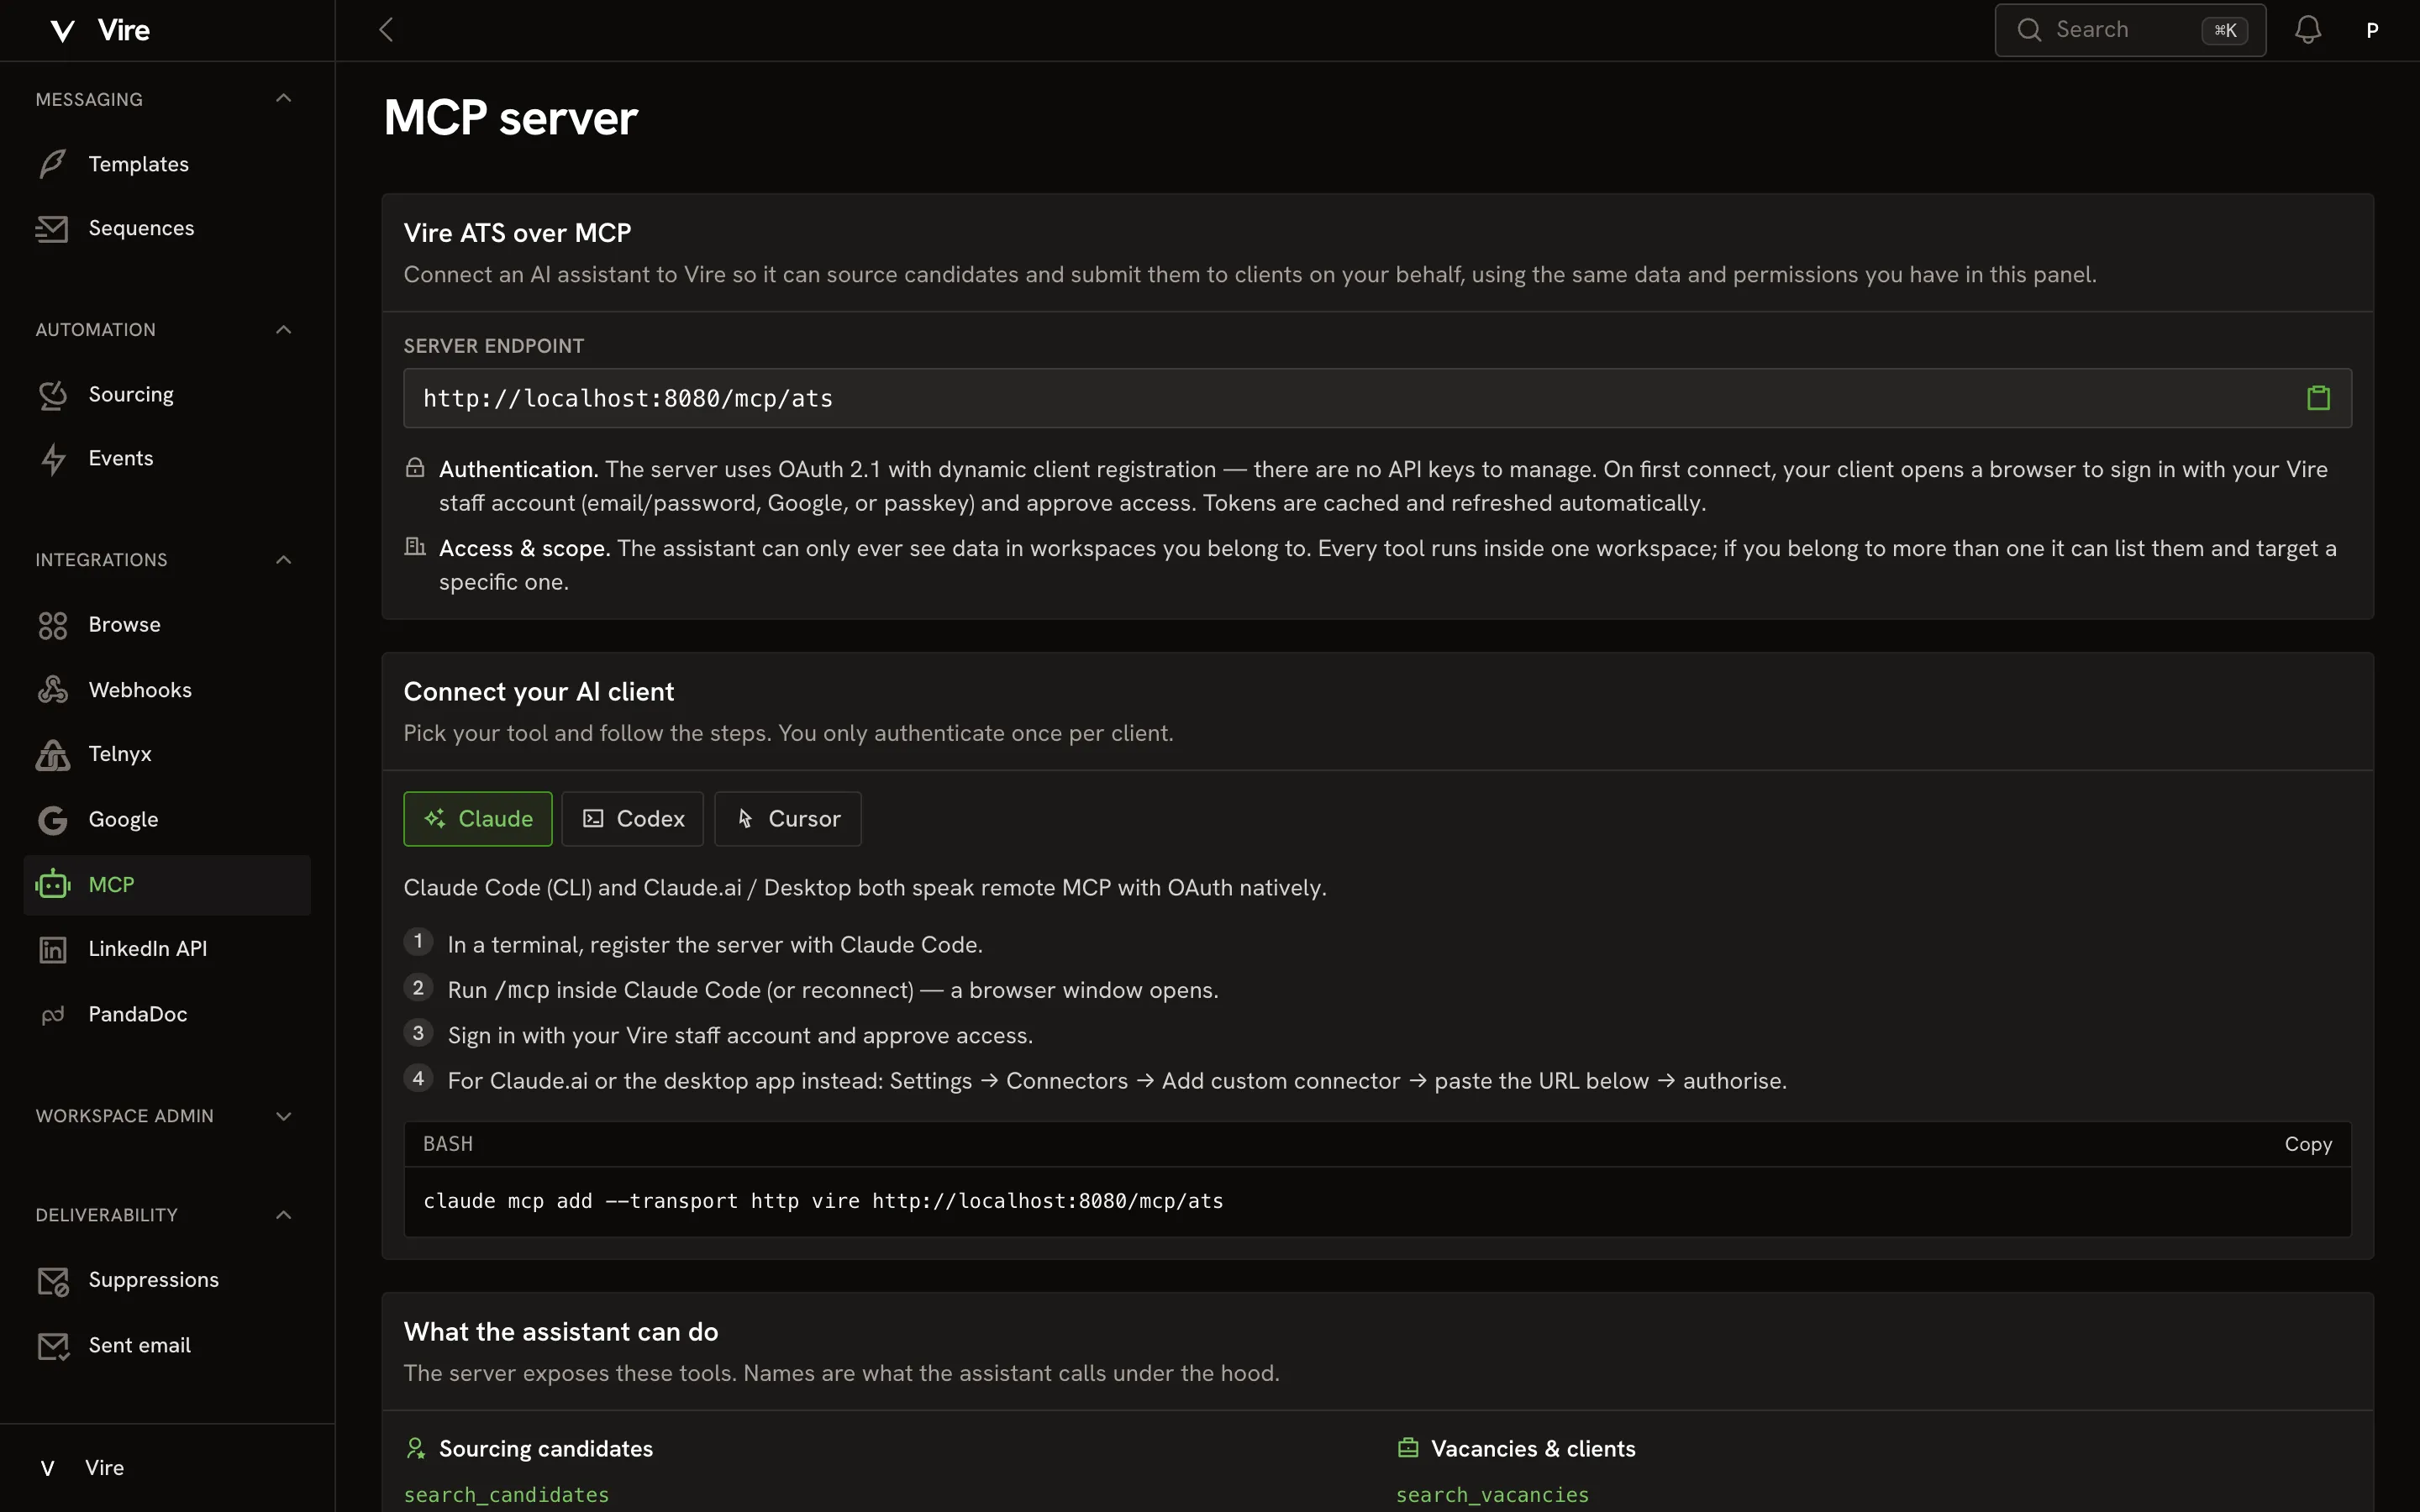This screenshot has height=1512, width=2420.
Task: Collapse the Messaging section
Action: [284, 98]
